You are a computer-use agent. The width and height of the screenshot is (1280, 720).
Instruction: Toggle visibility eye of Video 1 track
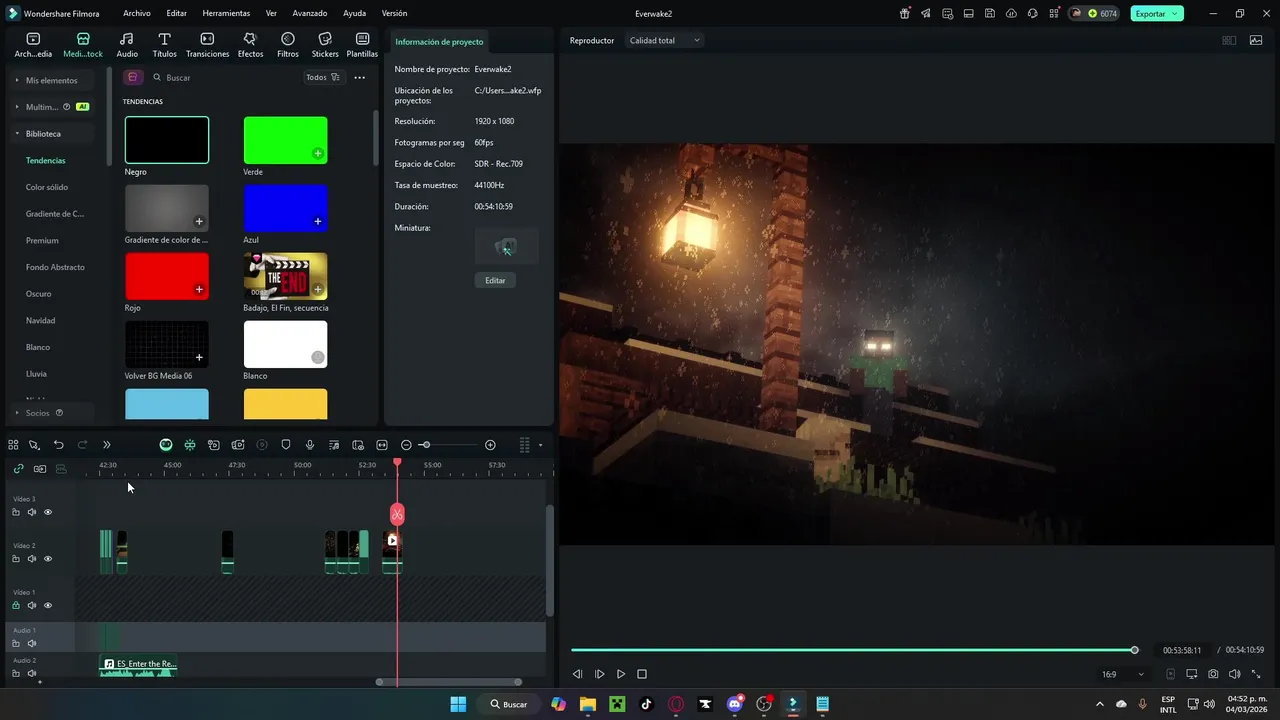pos(48,605)
